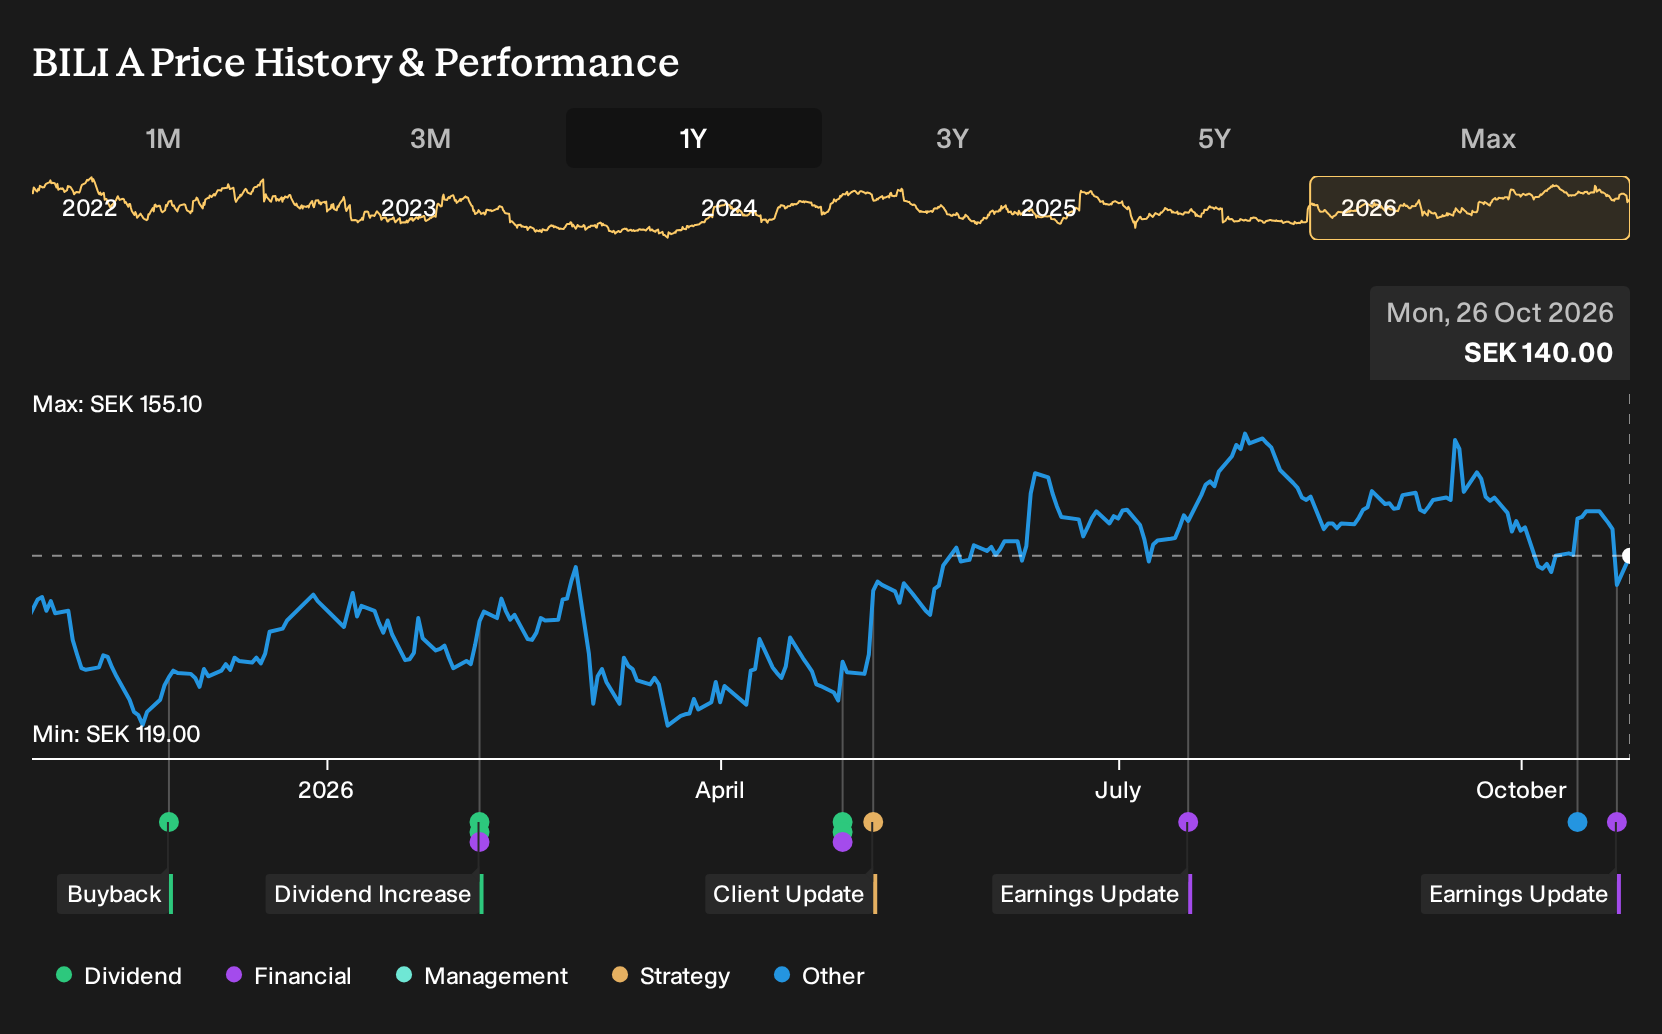Click the highlighted 2026 range in mini chart
Image resolution: width=1662 pixels, height=1034 pixels.
(1469, 208)
